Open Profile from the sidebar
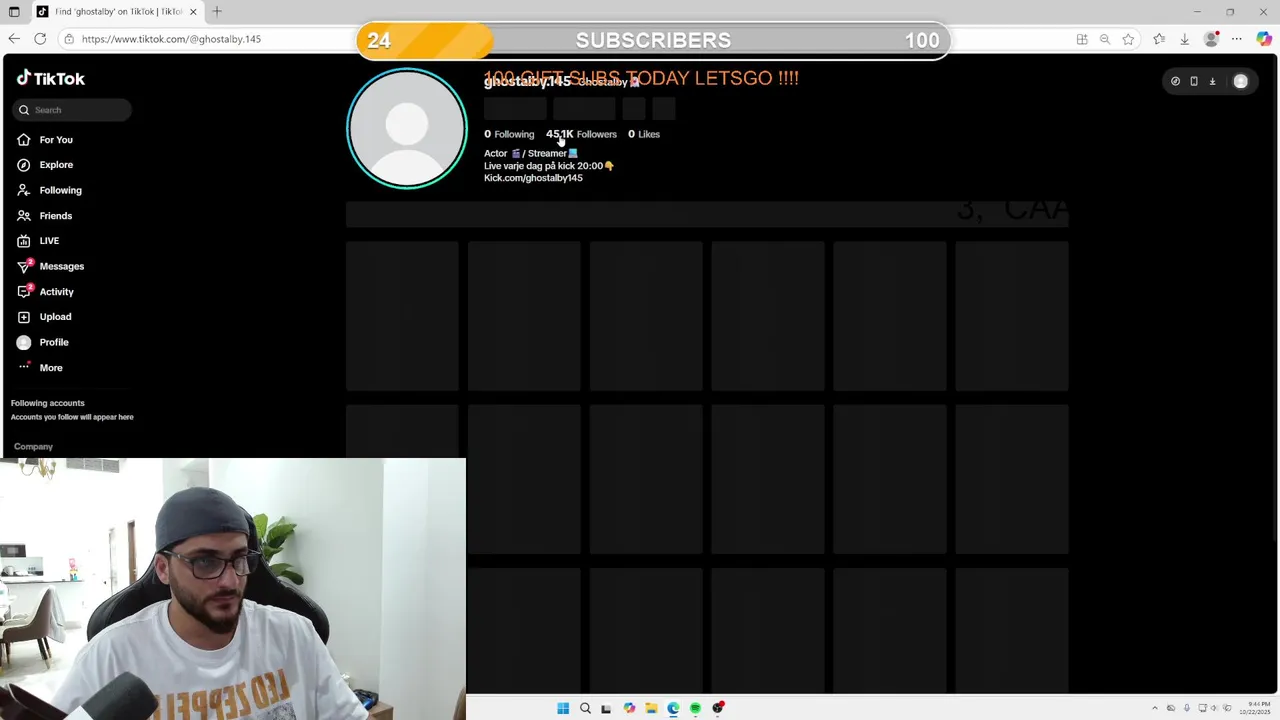Screen dimensions: 1280x720 tap(54, 342)
